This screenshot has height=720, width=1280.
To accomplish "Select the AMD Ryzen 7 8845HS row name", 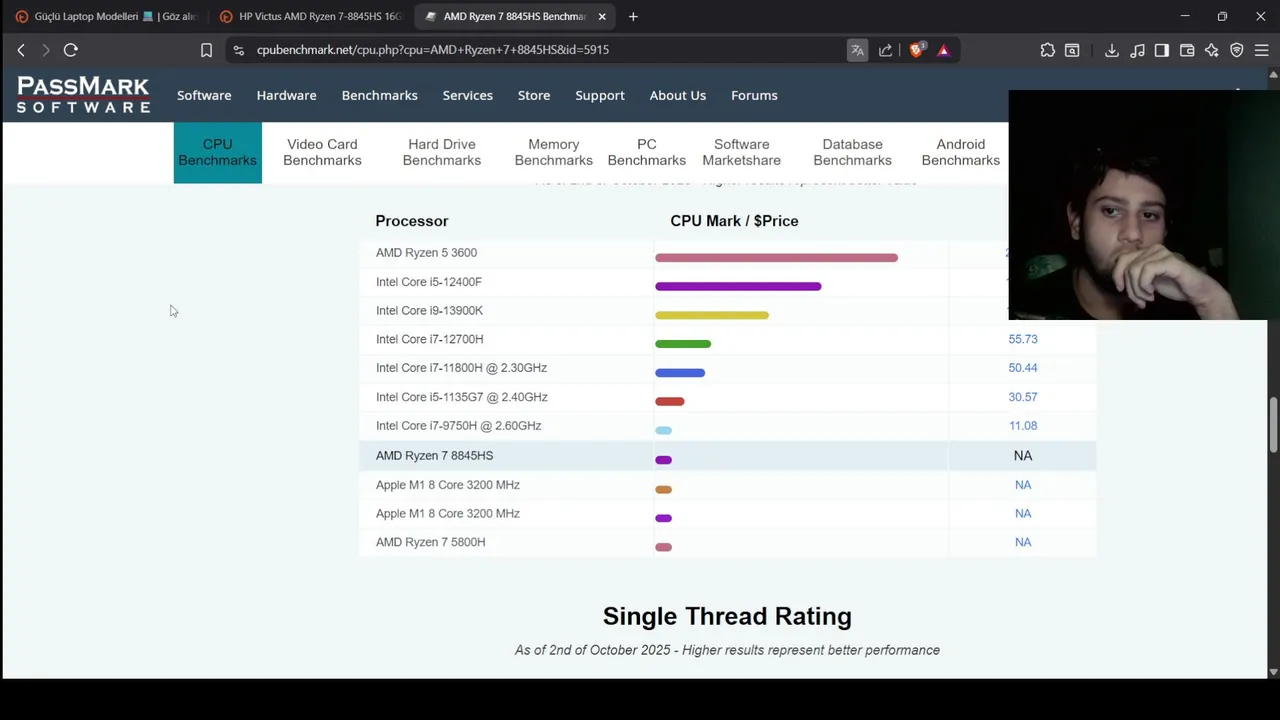I will pyautogui.click(x=434, y=456).
